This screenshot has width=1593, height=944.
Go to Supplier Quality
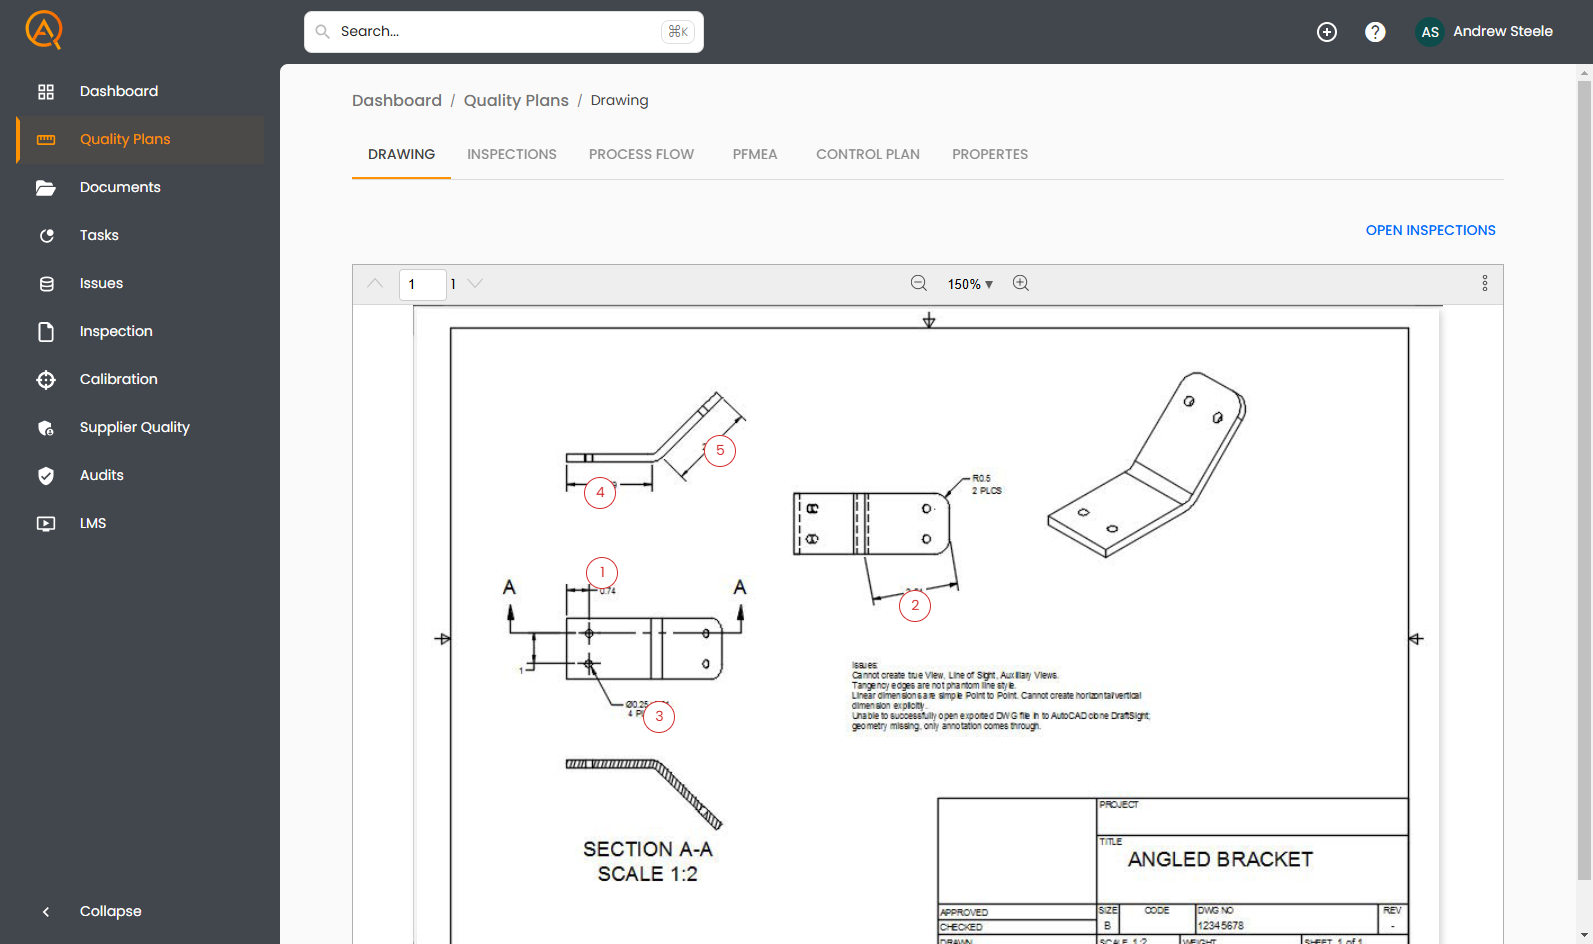140,427
